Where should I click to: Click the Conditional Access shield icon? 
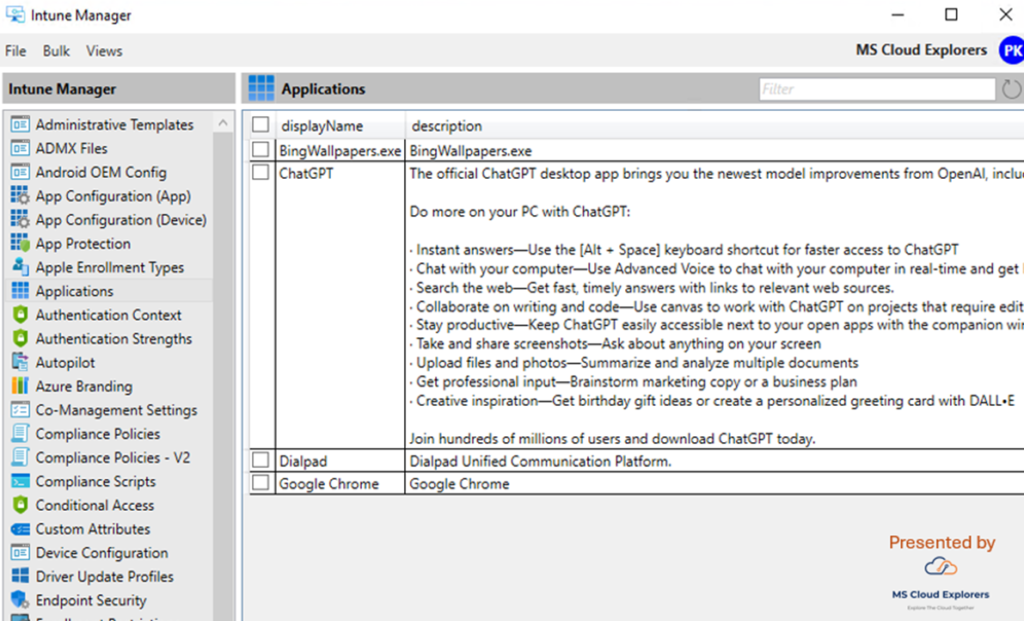(x=20, y=505)
